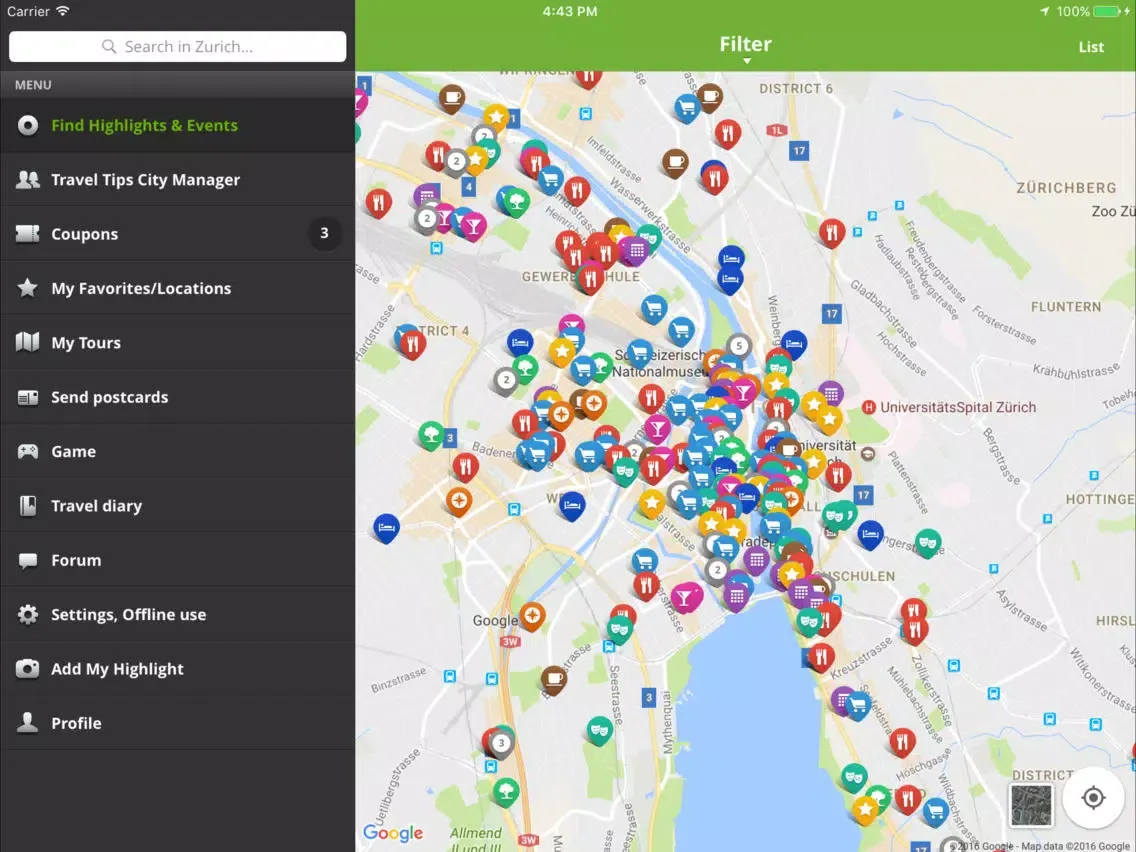
Task: Switch to satellite map thumbnail
Action: (1031, 805)
